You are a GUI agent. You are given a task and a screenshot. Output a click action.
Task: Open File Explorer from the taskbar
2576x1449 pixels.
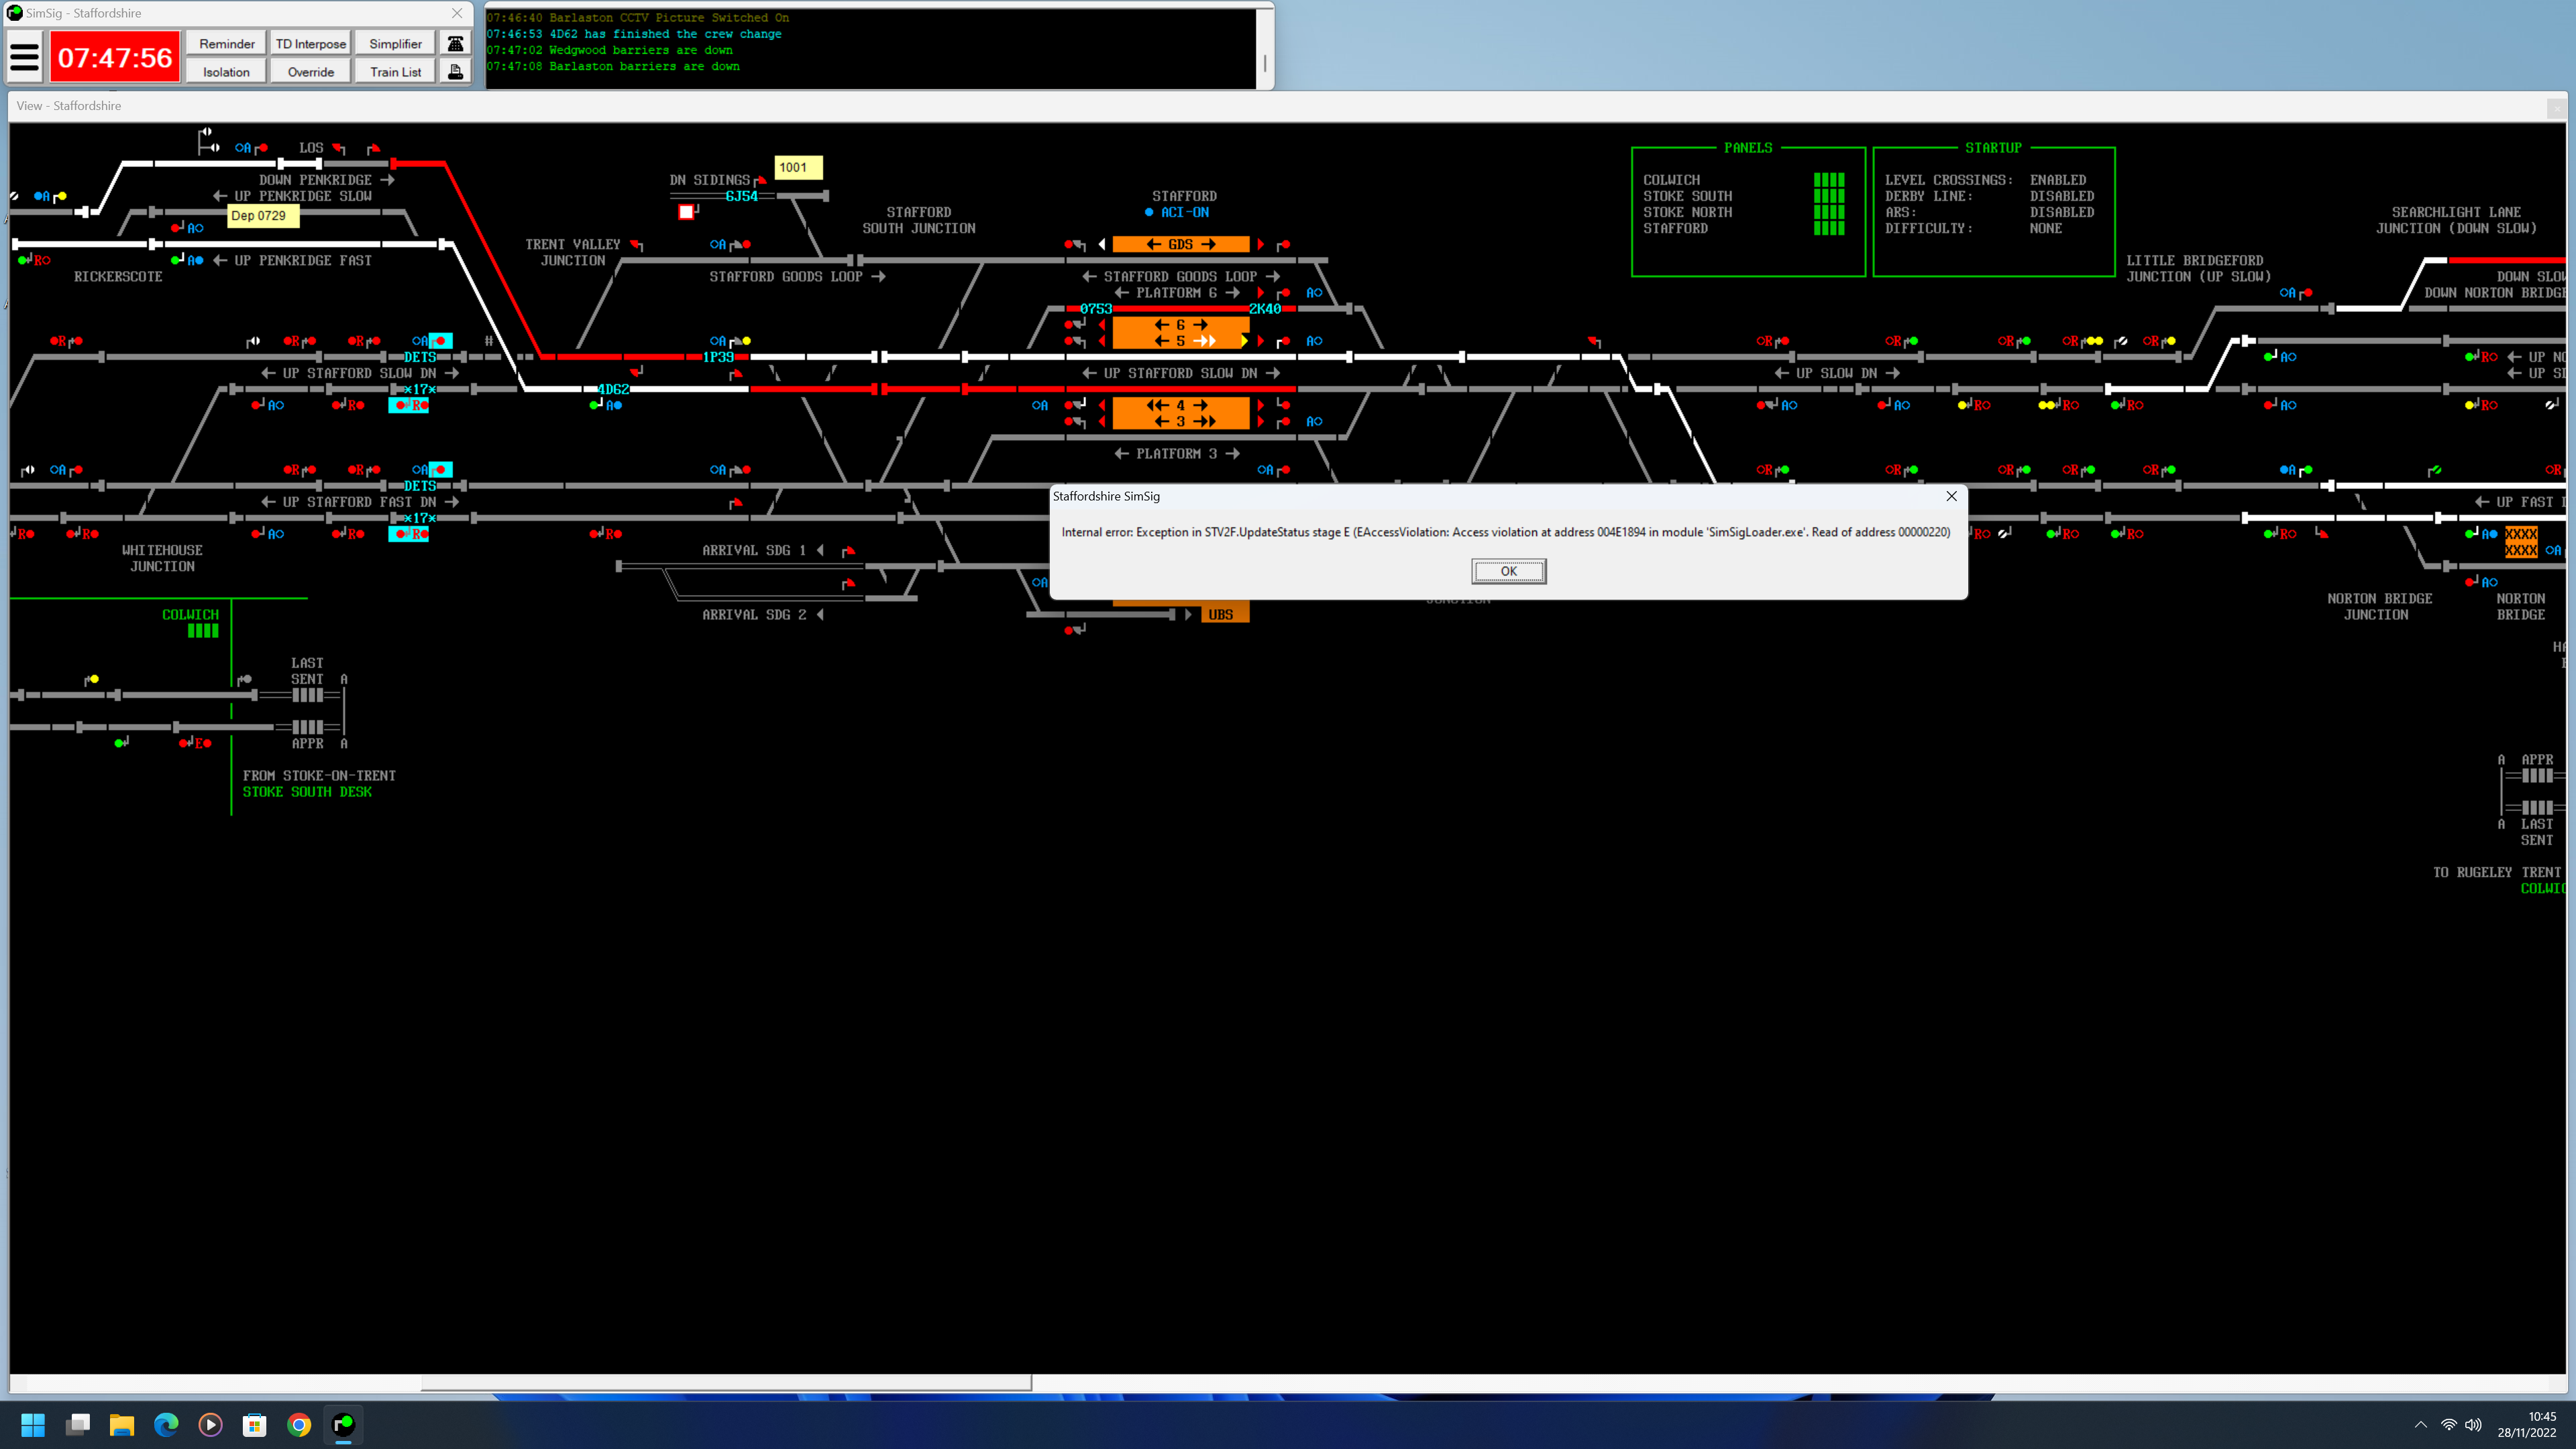pyautogui.click(x=122, y=1425)
